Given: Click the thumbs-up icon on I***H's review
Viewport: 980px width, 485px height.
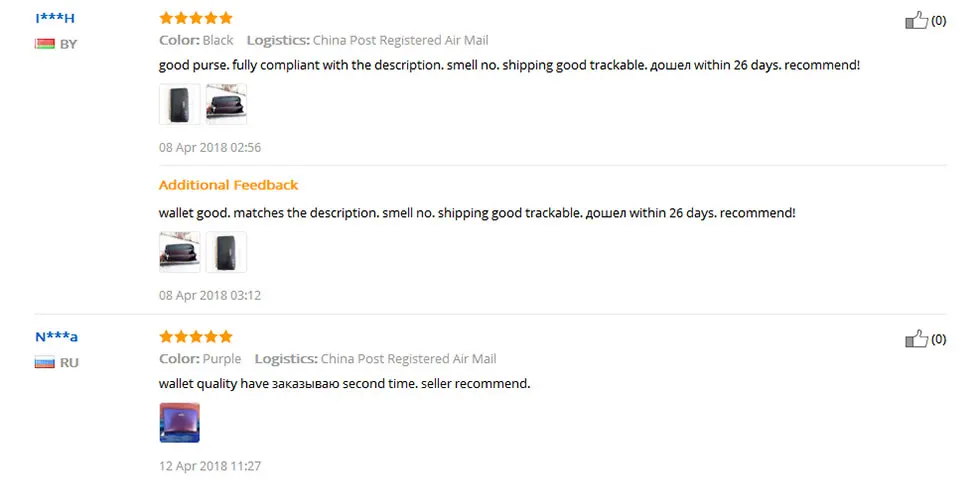Looking at the screenshot, I should (x=916, y=21).
